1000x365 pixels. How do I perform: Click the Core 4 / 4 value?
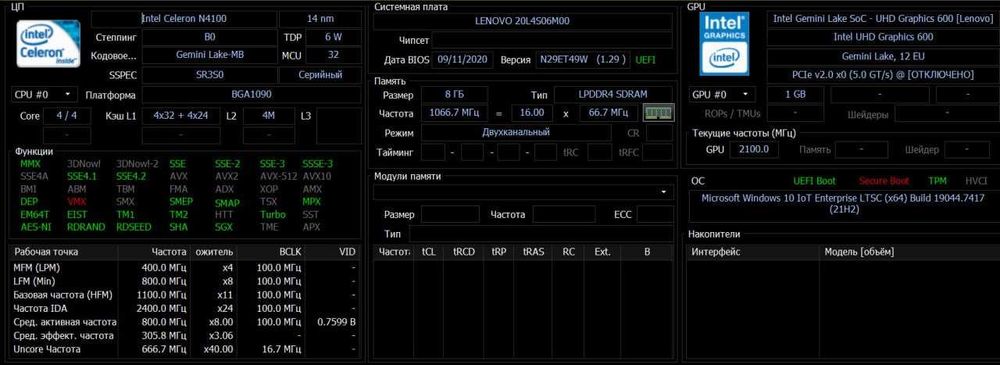pyautogui.click(x=67, y=116)
